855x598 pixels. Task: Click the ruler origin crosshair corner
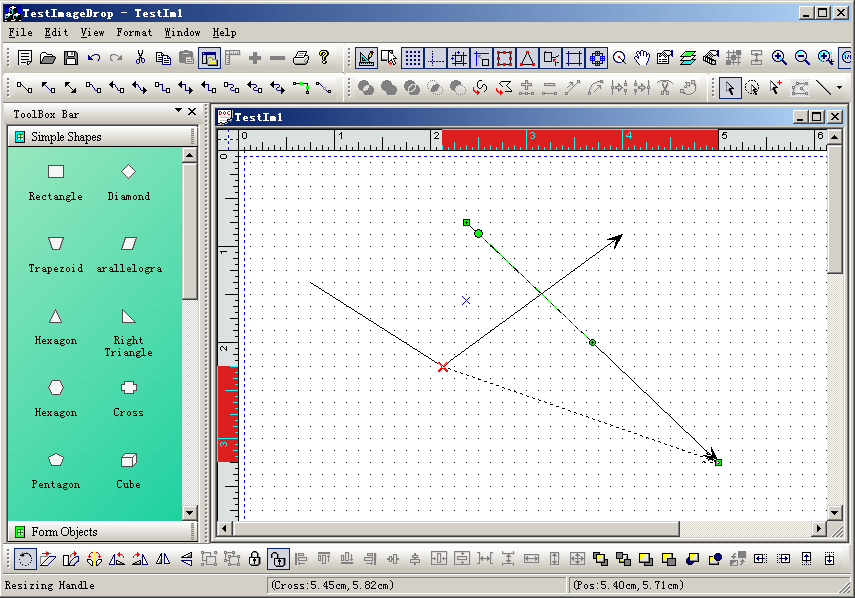pos(228,140)
